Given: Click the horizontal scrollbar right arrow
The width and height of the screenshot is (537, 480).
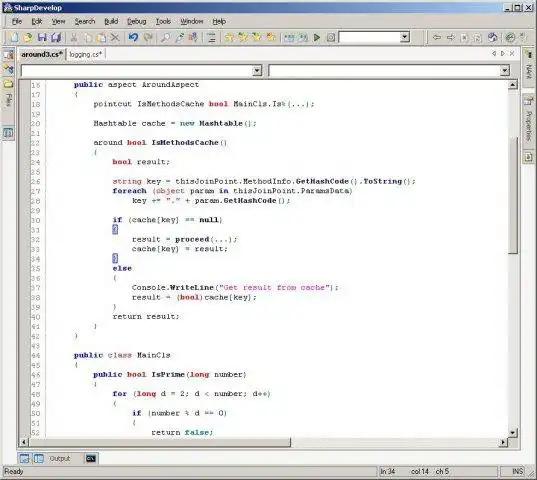Looking at the screenshot, I should click(x=503, y=442).
